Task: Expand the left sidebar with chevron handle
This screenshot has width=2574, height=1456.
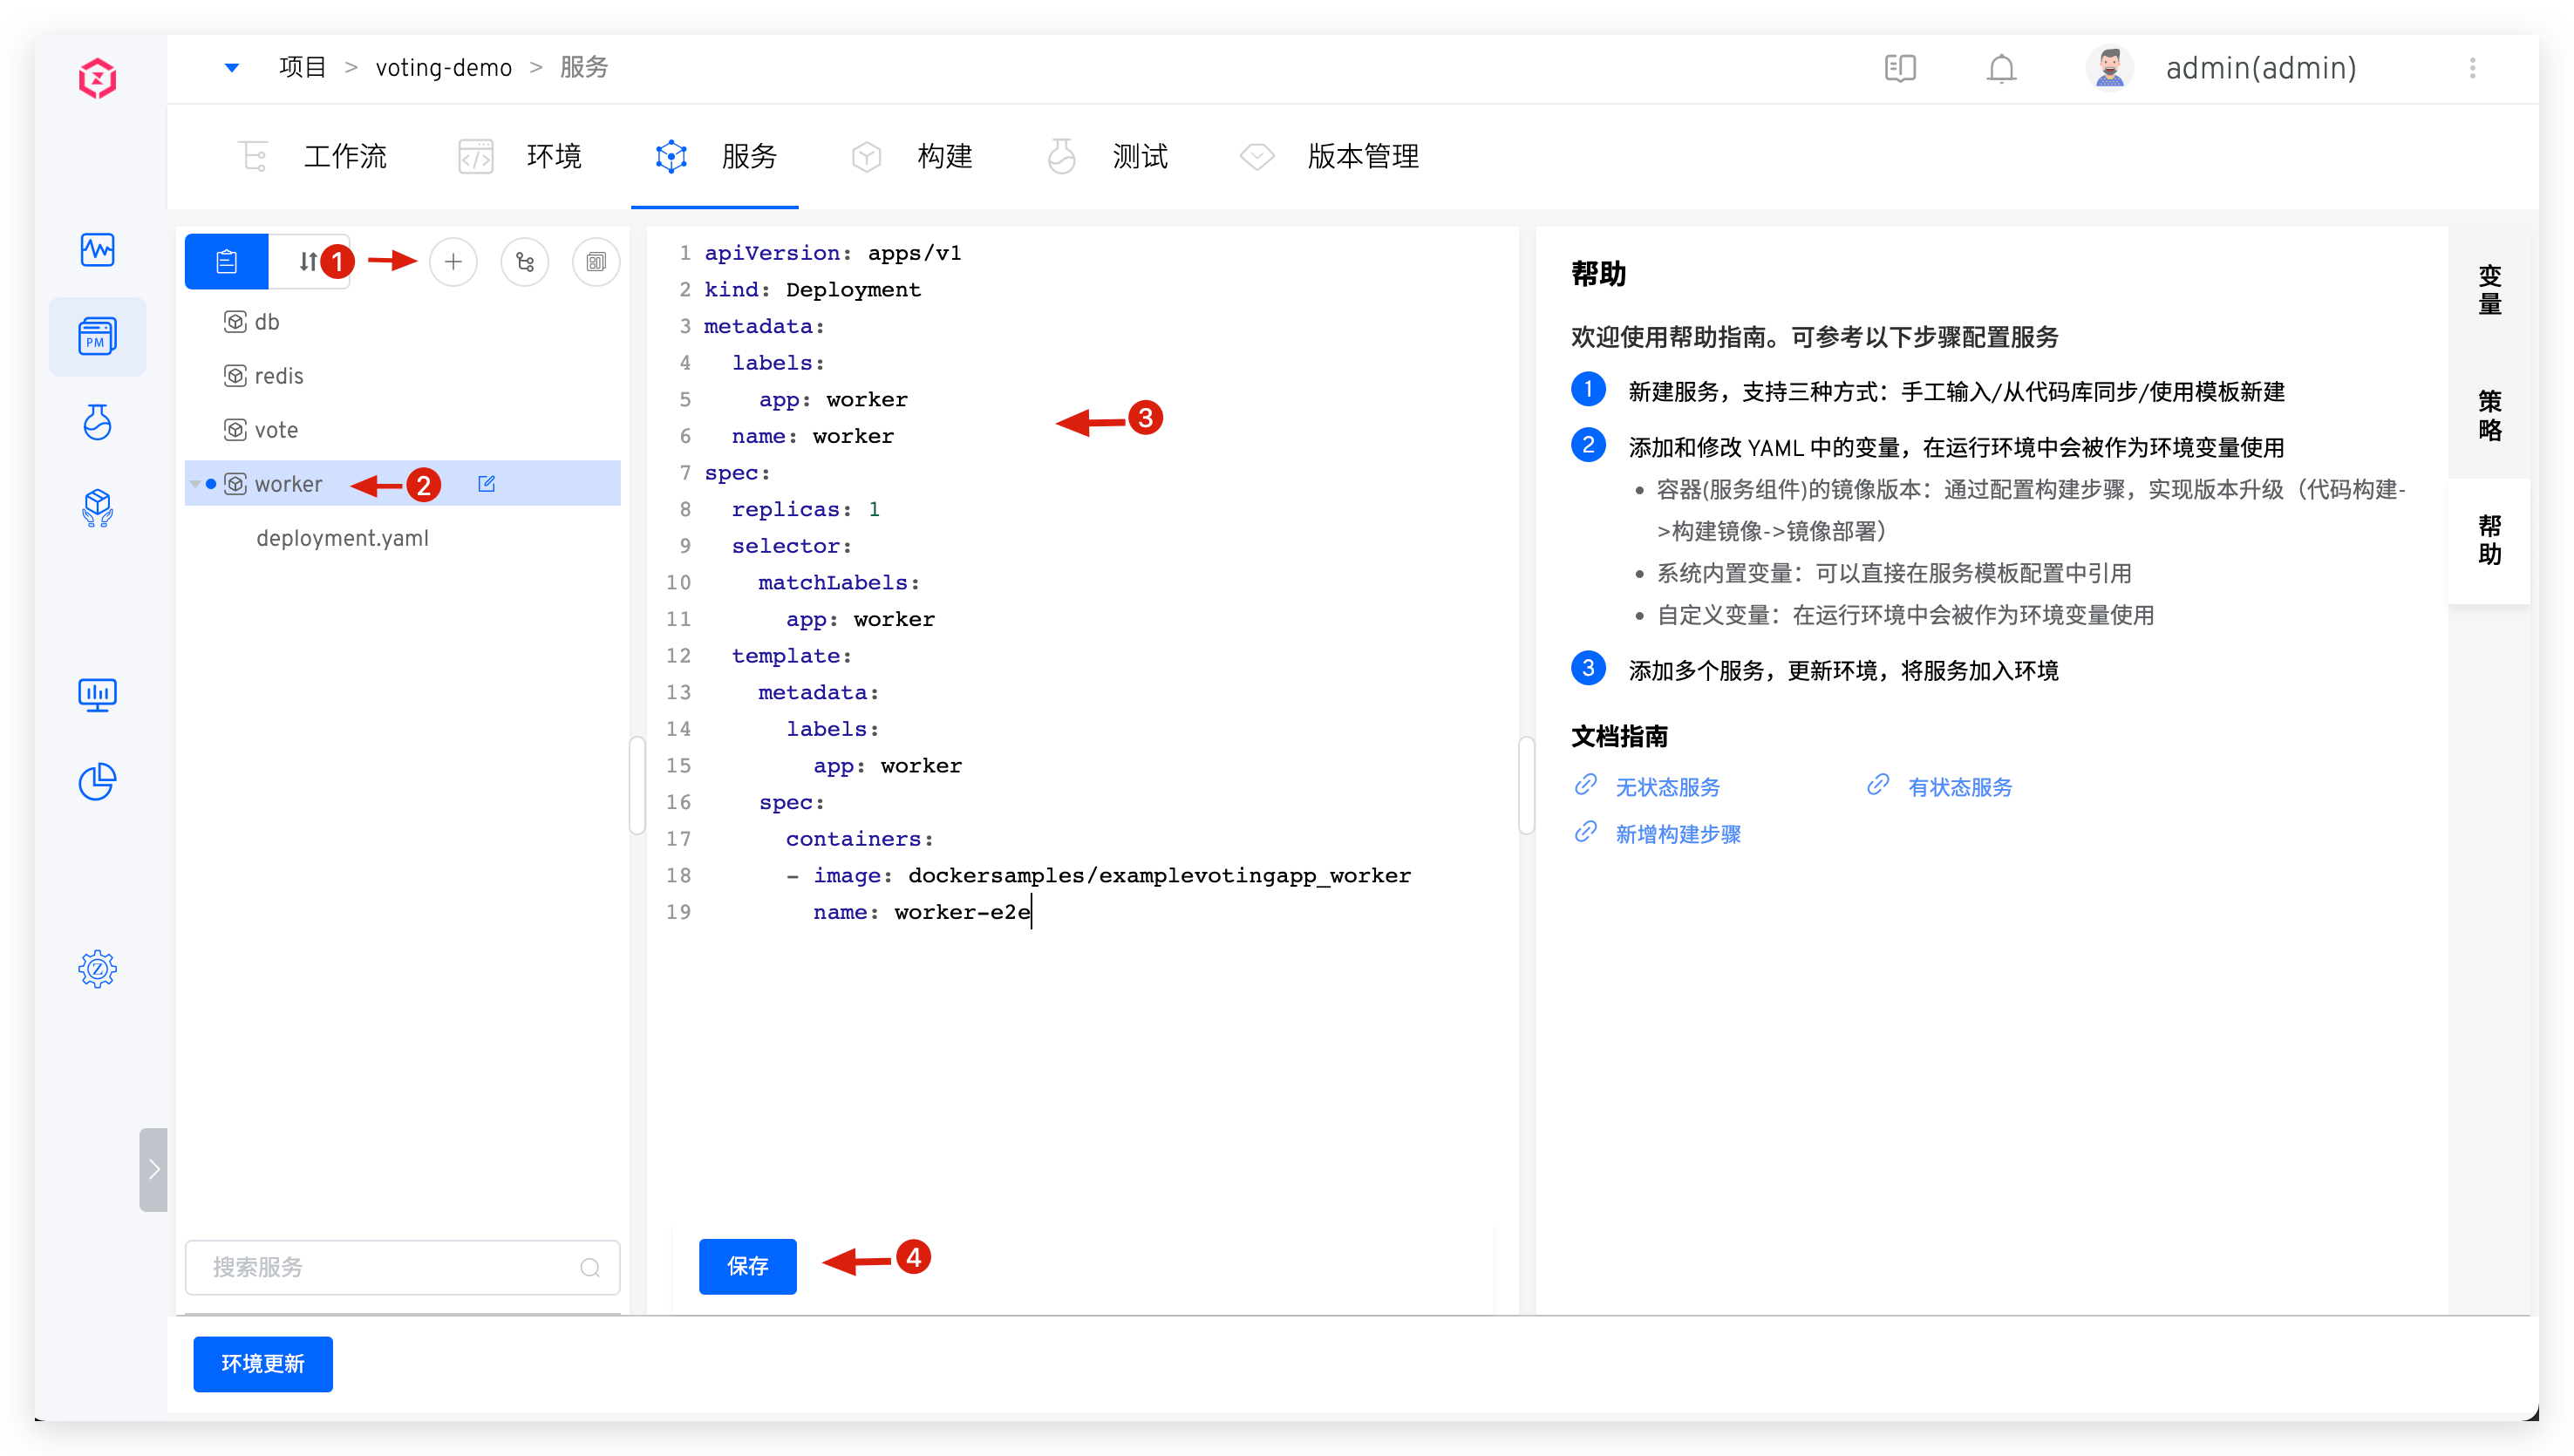Action: [x=153, y=1169]
